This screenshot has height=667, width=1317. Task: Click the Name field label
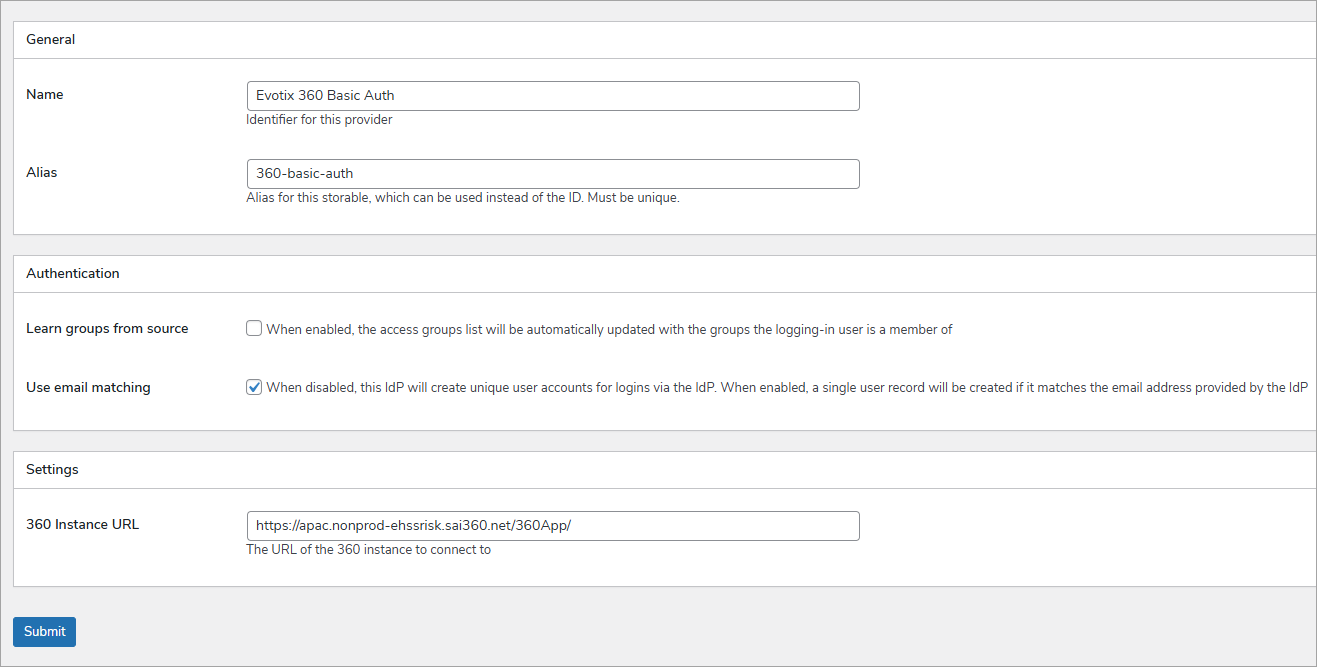click(44, 94)
